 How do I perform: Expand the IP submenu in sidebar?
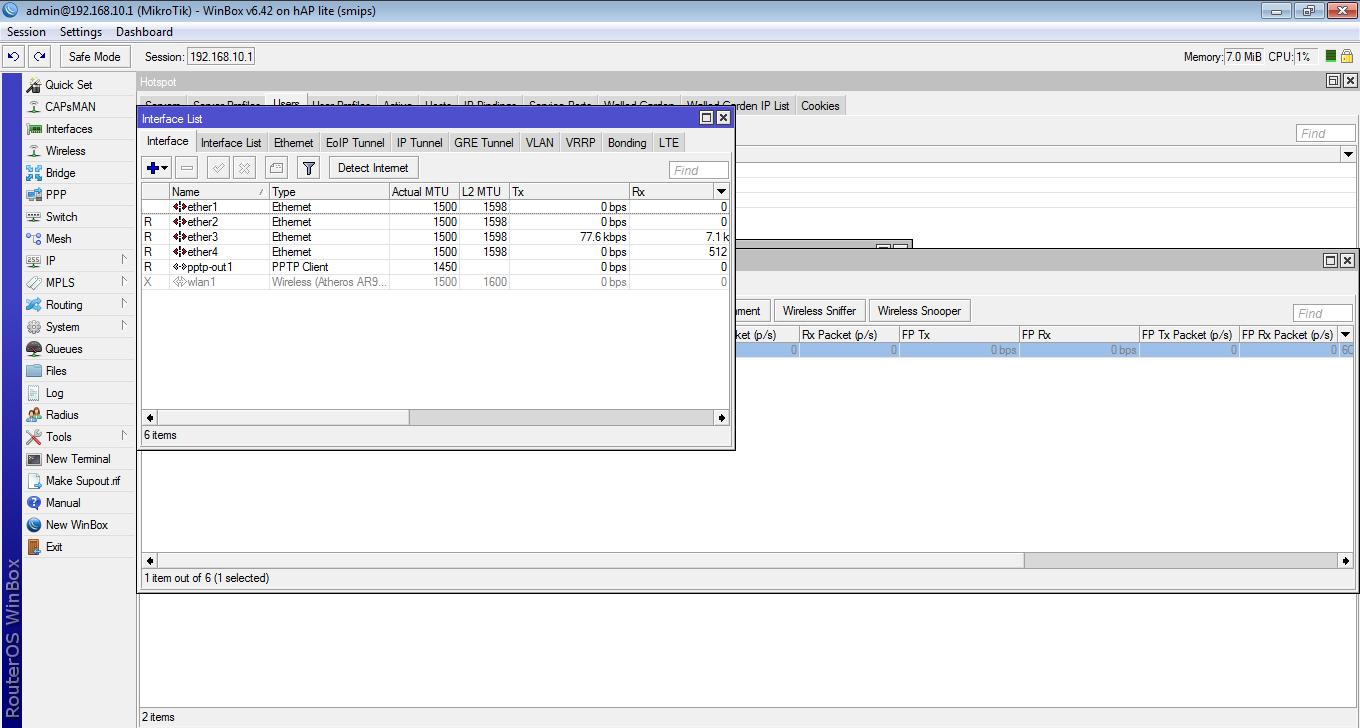point(124,260)
